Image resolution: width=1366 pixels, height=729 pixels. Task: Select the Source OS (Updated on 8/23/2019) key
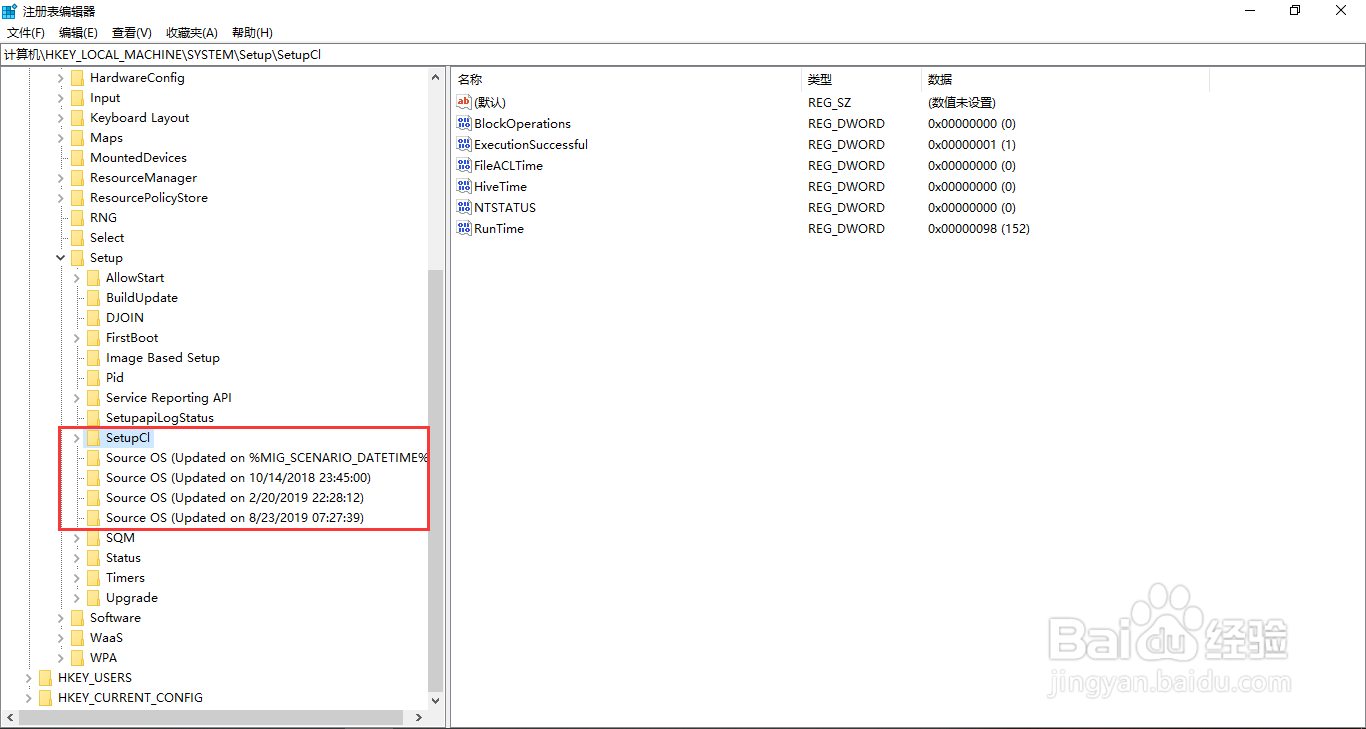(236, 517)
